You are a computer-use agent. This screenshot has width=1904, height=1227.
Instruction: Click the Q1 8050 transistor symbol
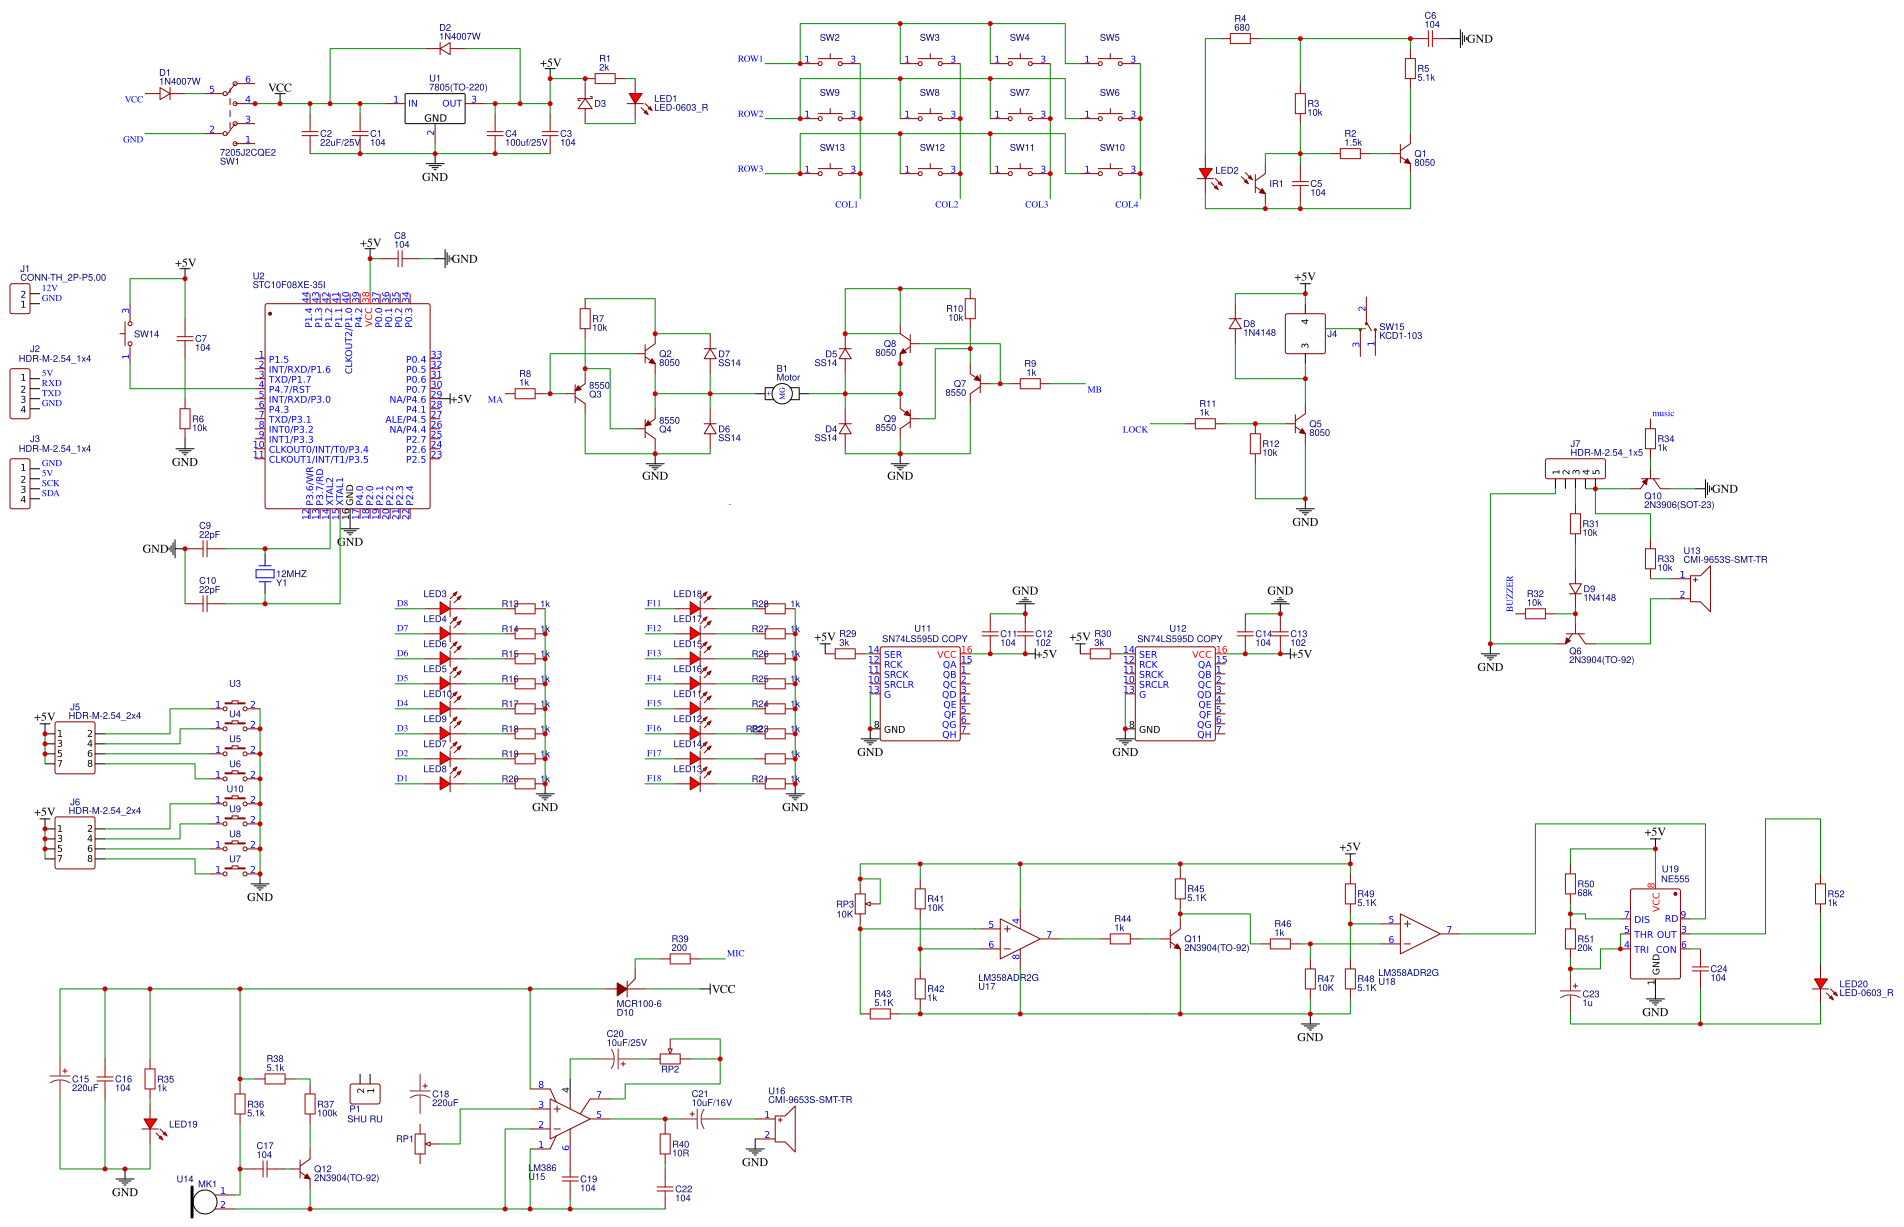click(1404, 154)
